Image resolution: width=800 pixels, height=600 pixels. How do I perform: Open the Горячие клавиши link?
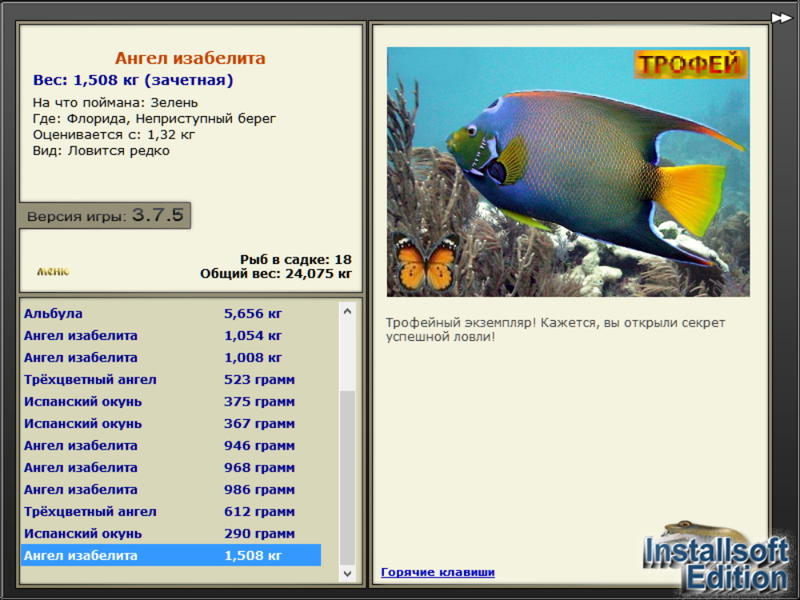click(438, 572)
